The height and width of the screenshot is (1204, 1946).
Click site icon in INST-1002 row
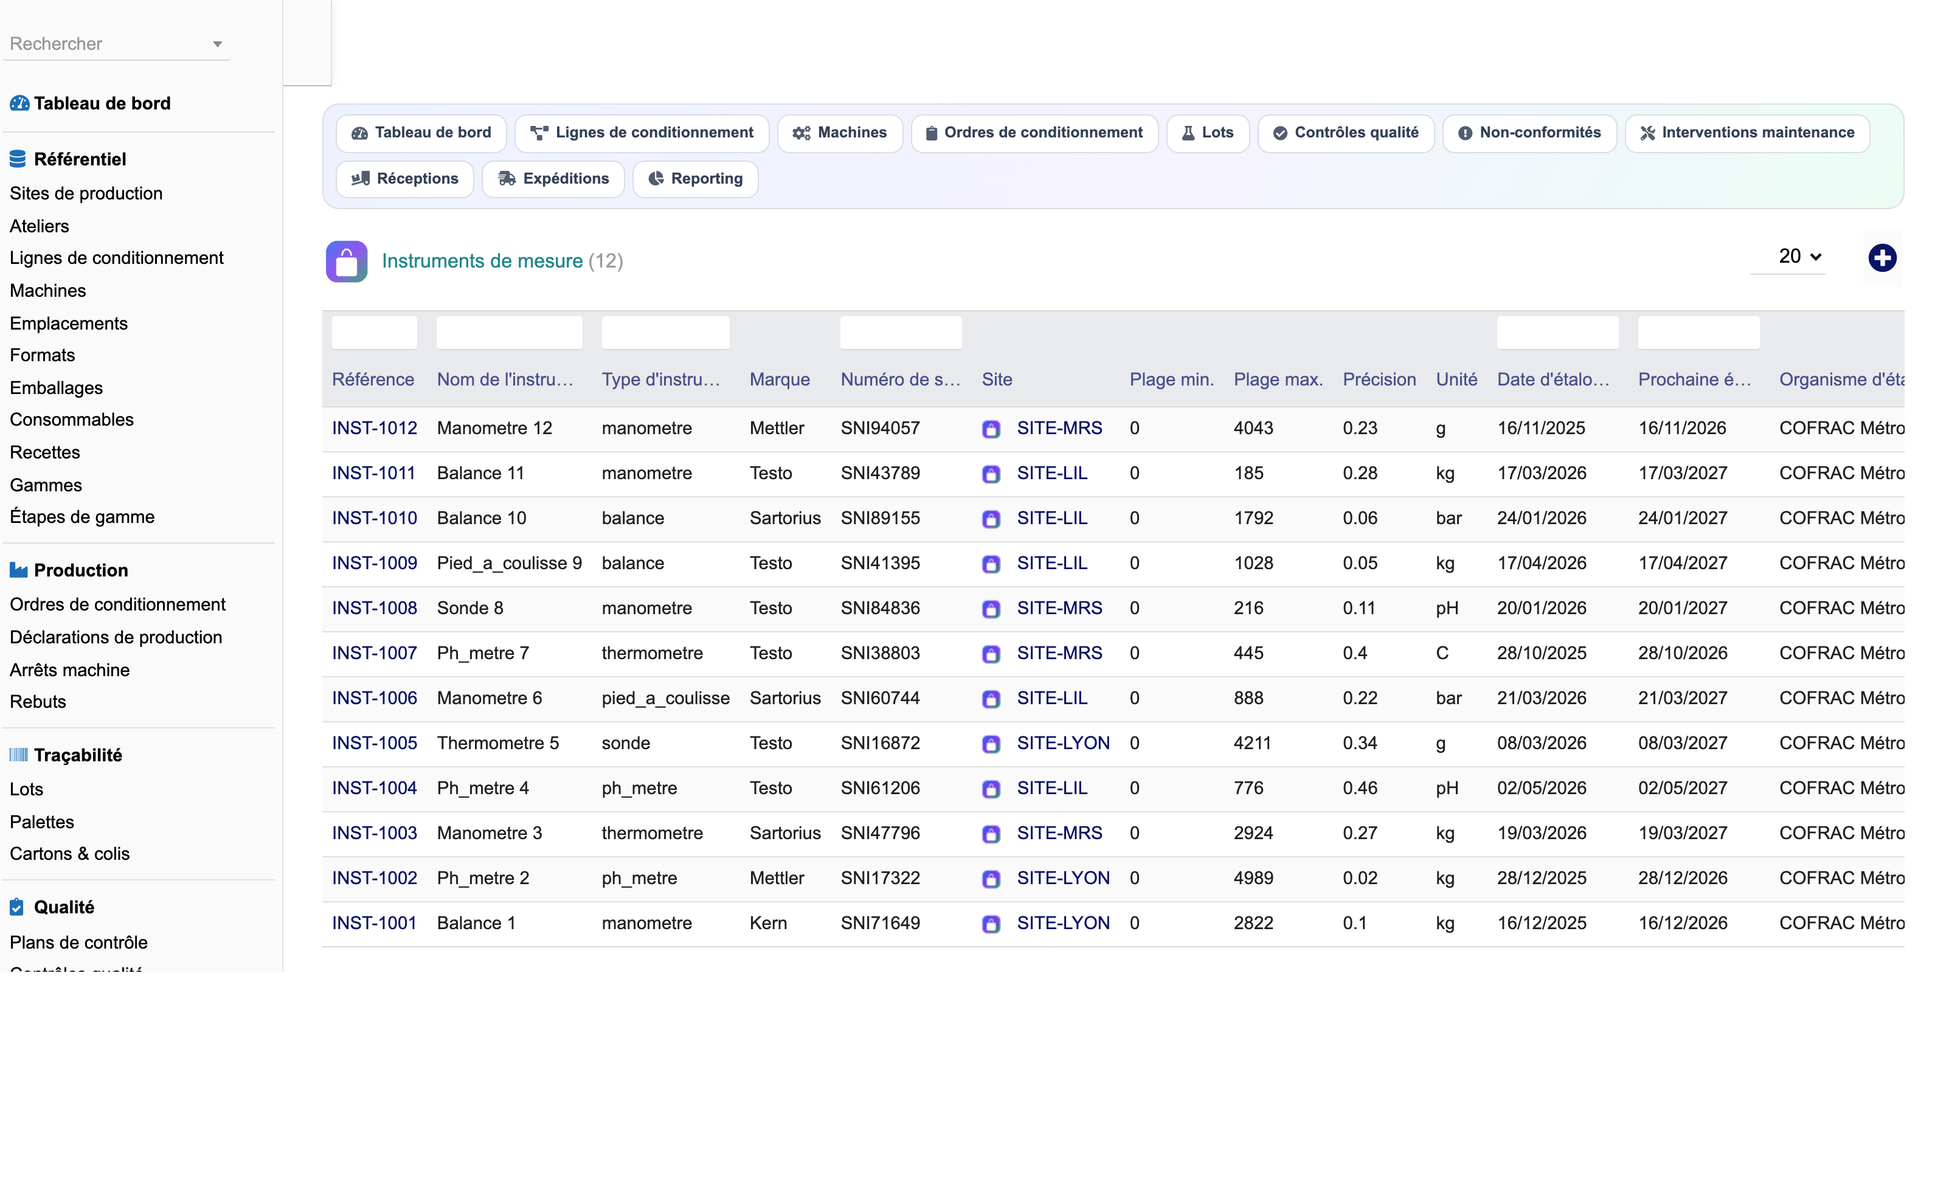click(x=991, y=879)
